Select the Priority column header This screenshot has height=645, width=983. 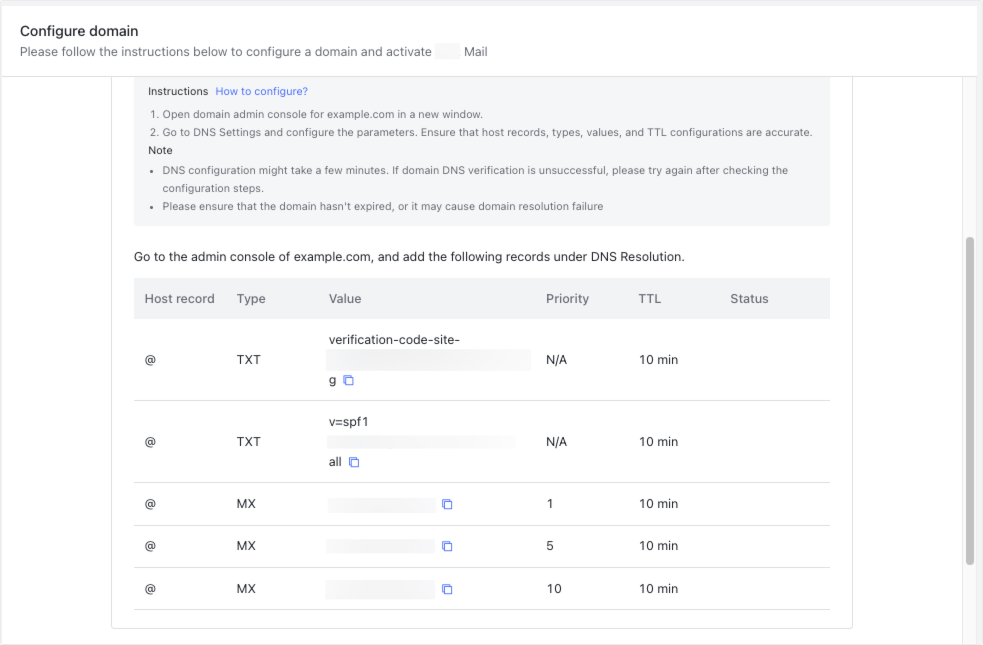point(567,298)
